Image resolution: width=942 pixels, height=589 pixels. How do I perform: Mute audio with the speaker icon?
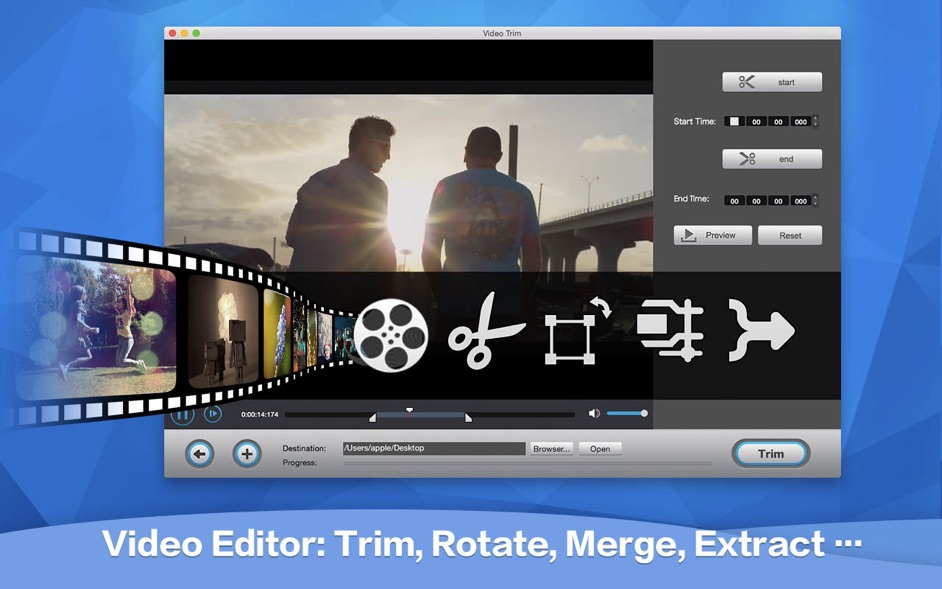point(594,413)
